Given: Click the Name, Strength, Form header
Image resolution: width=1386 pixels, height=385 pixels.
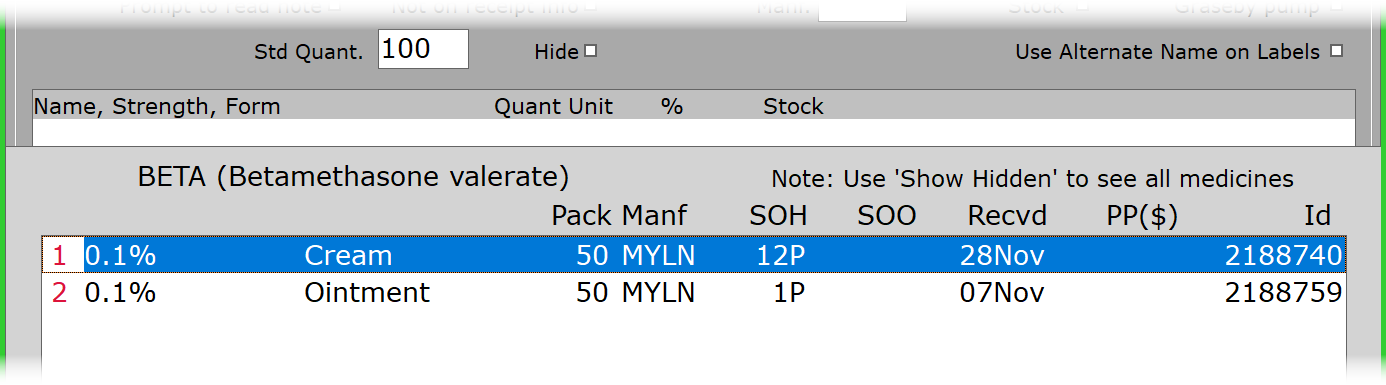Looking at the screenshot, I should click(157, 106).
